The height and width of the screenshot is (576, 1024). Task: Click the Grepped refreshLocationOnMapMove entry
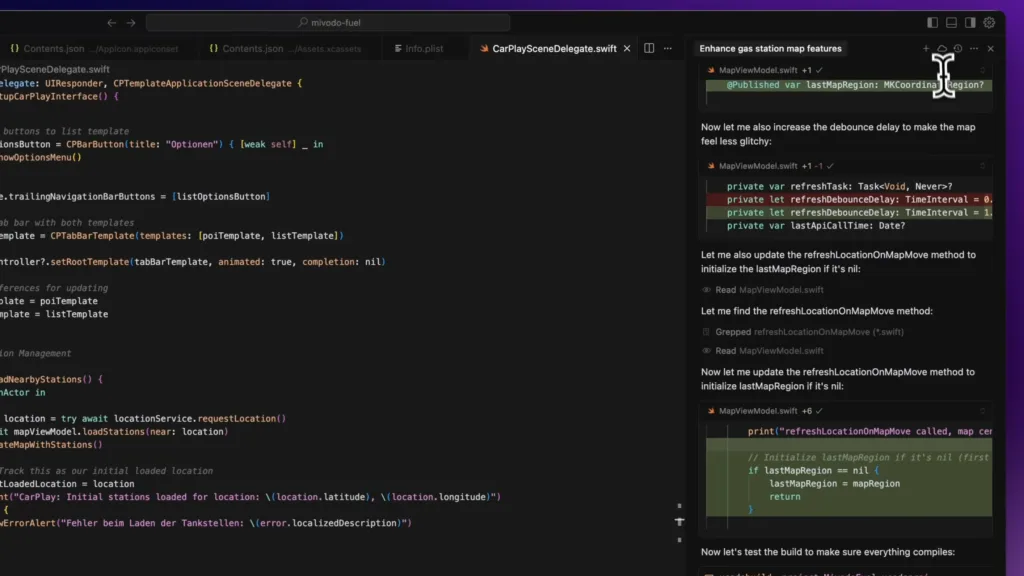click(809, 332)
